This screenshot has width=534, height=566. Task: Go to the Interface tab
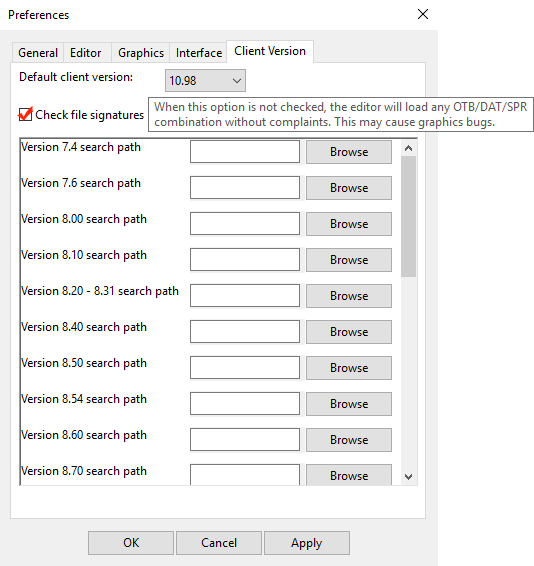199,53
